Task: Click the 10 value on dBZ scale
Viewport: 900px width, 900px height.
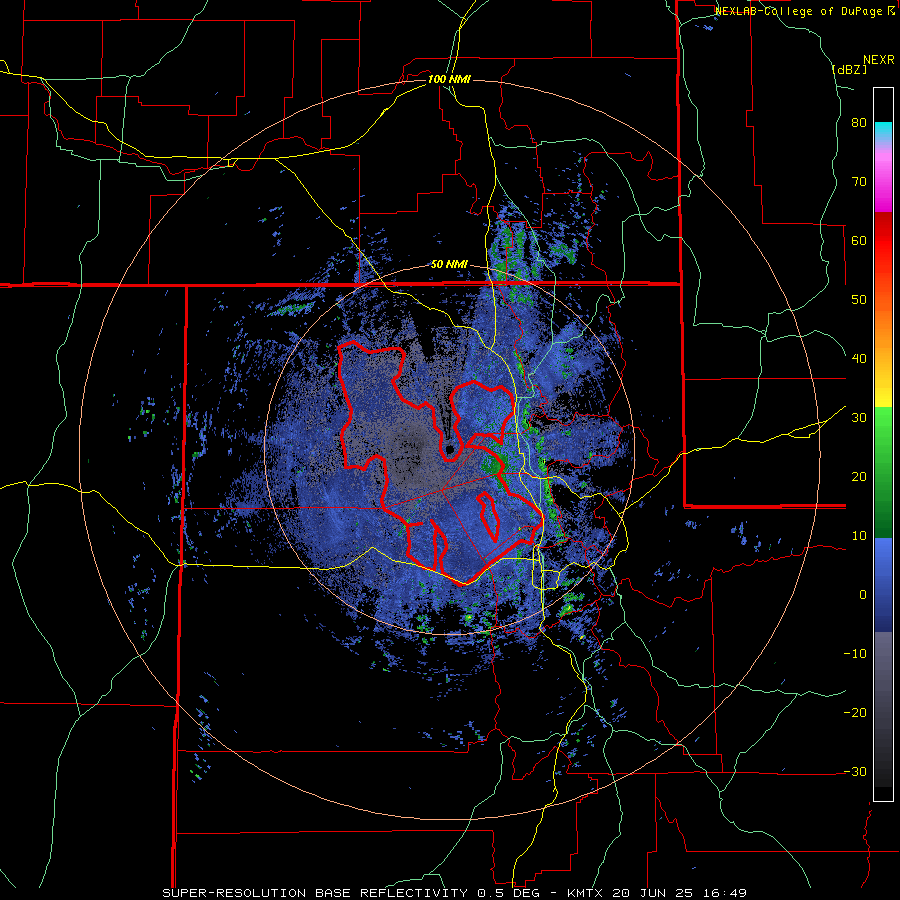Action: pos(859,536)
